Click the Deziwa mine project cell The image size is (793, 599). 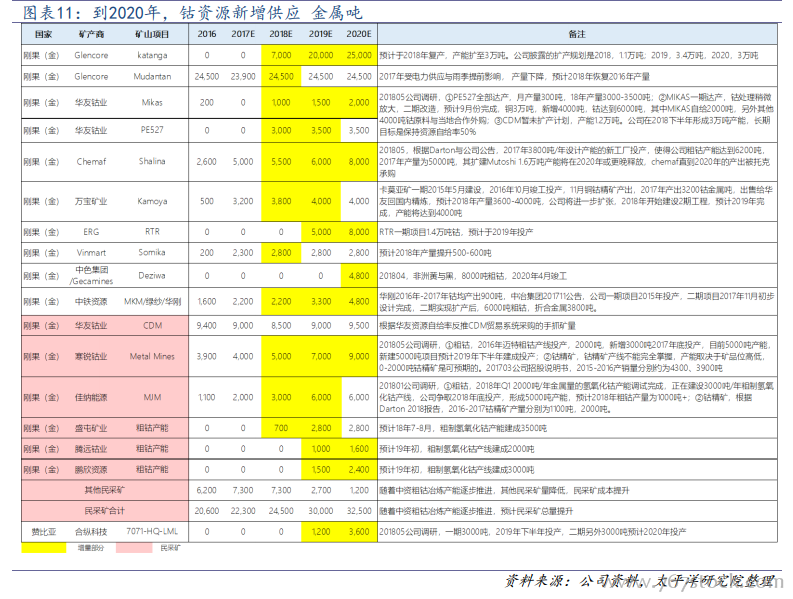tap(152, 275)
